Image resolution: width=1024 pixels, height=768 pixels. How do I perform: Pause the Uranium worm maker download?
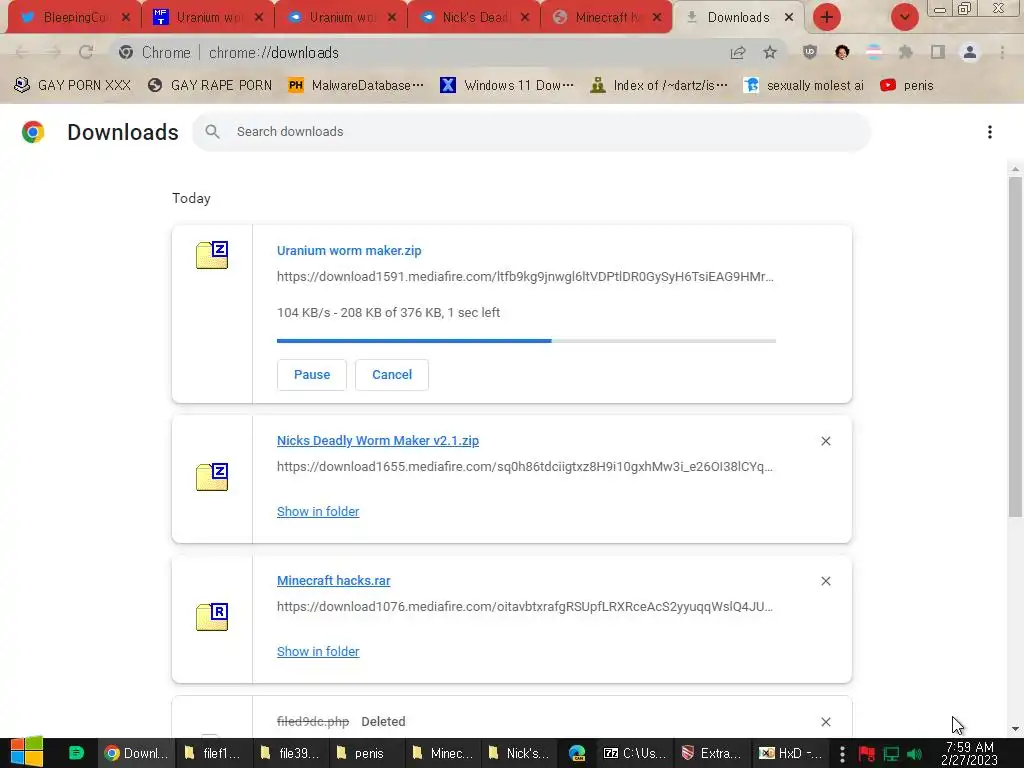[312, 375]
